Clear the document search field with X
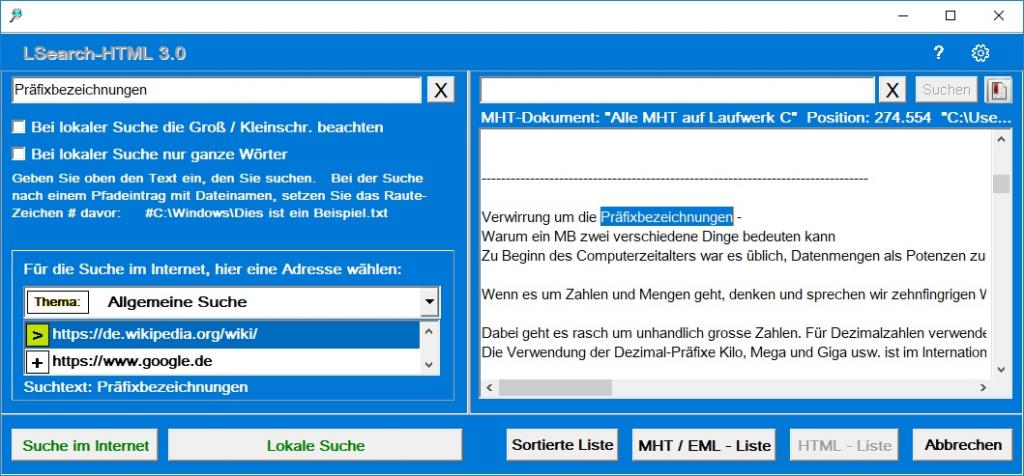 [x=892, y=90]
